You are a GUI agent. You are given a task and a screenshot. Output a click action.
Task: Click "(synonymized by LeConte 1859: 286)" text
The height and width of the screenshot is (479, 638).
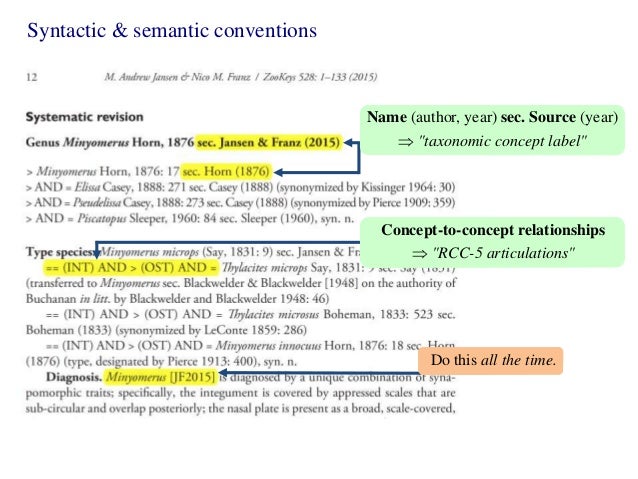coord(211,330)
